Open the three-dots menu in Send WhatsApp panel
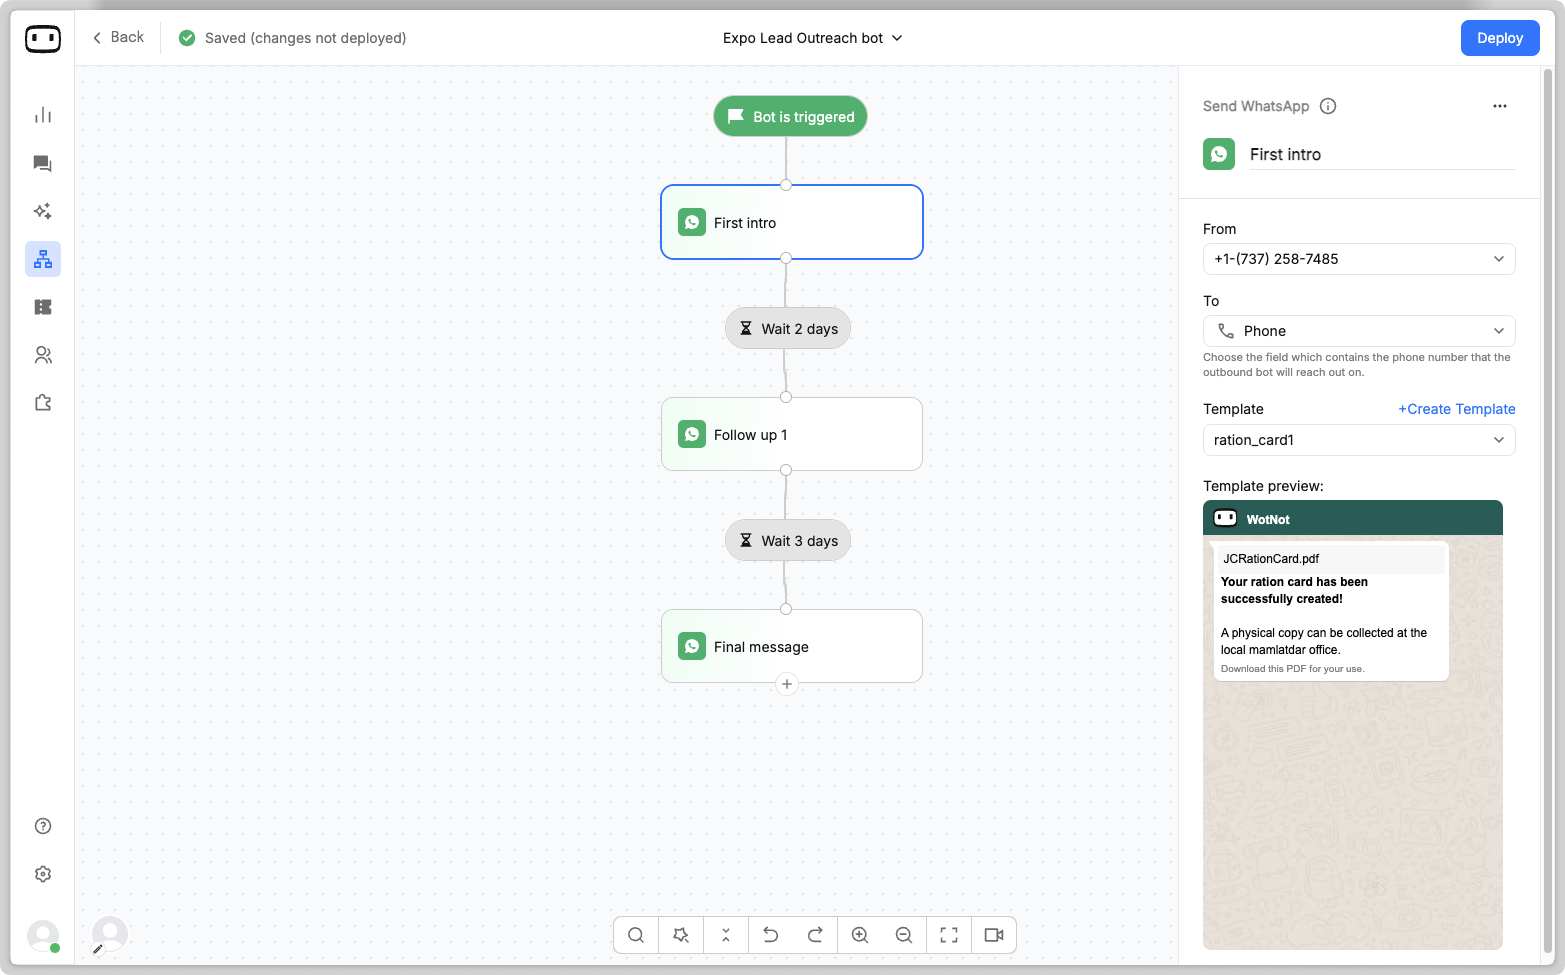 point(1499,106)
